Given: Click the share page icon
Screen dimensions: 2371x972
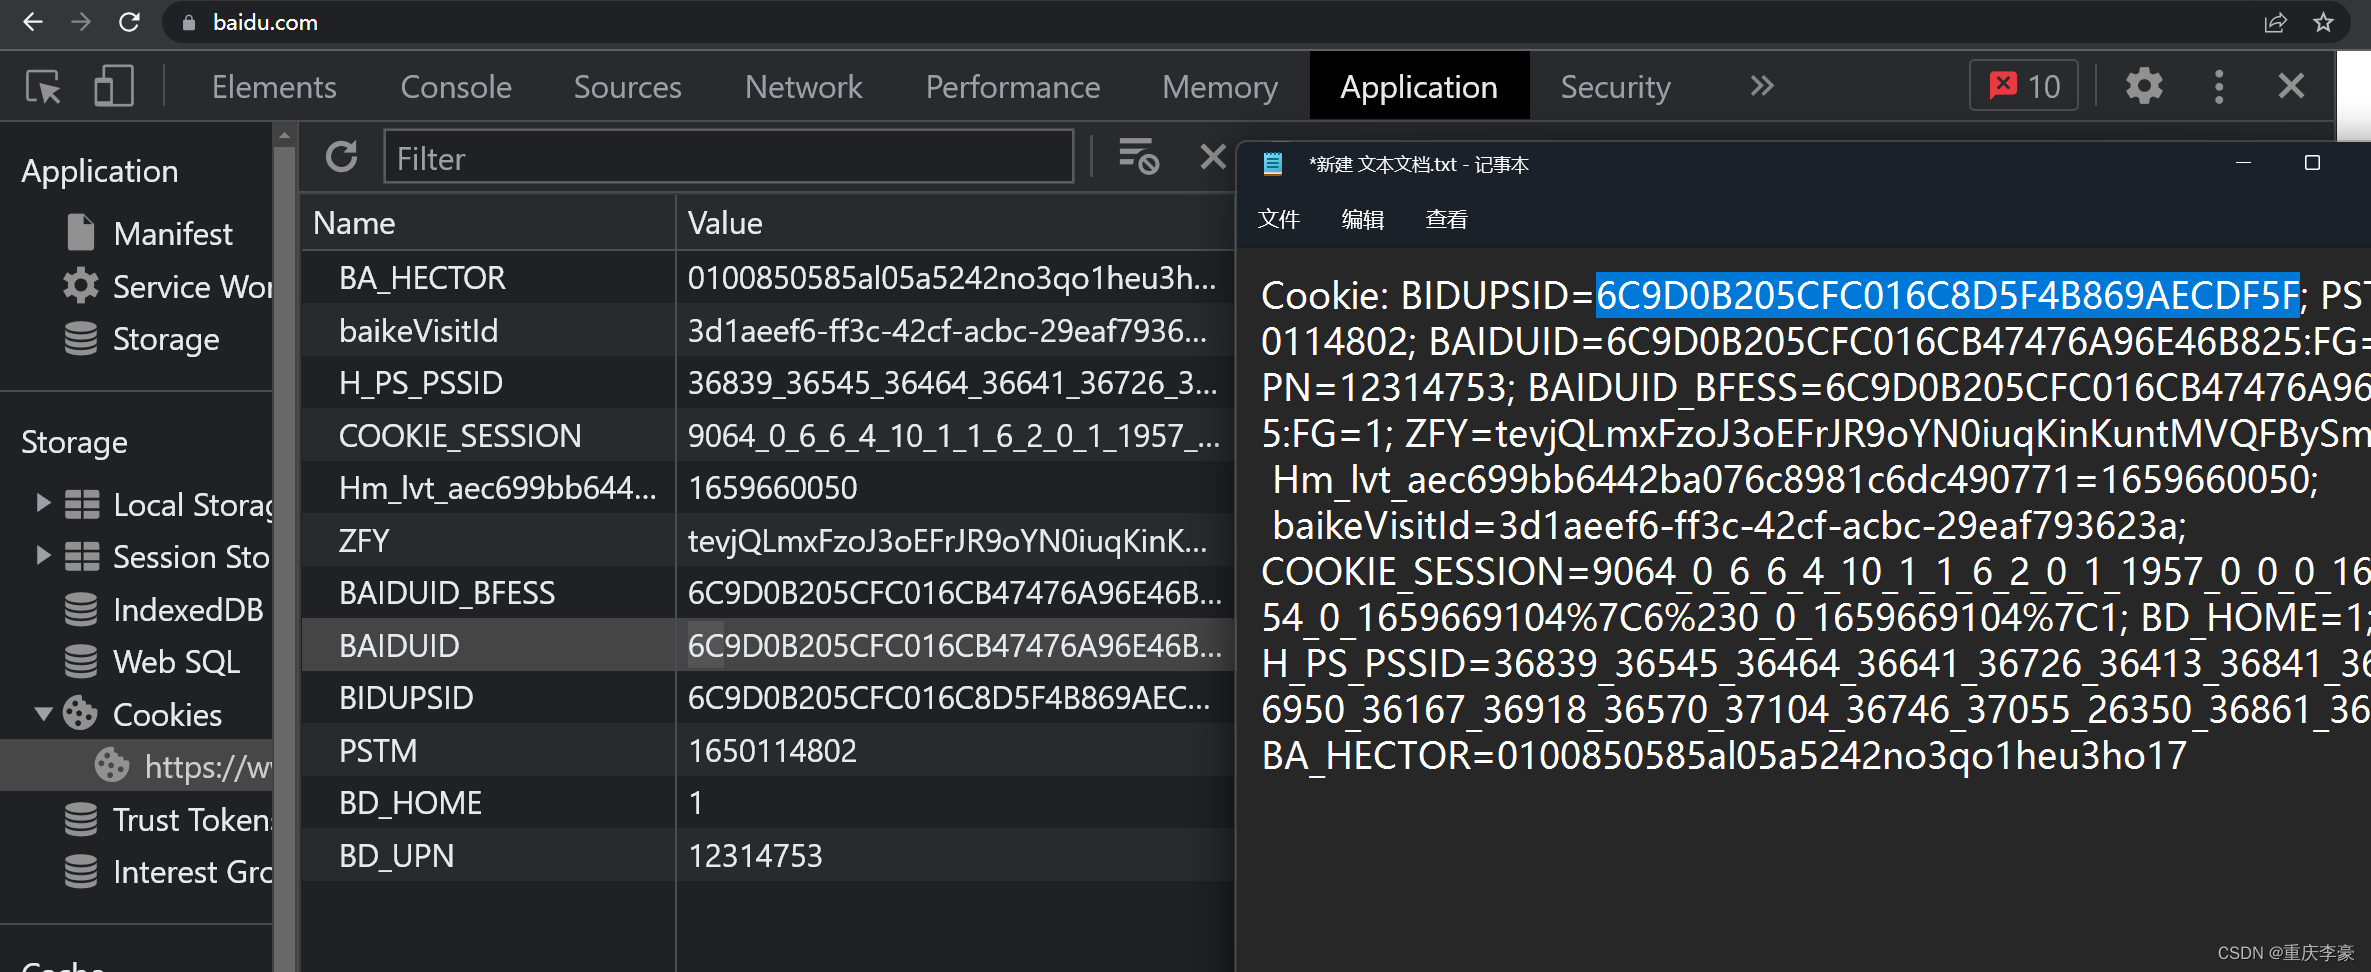Looking at the screenshot, I should (x=2276, y=22).
